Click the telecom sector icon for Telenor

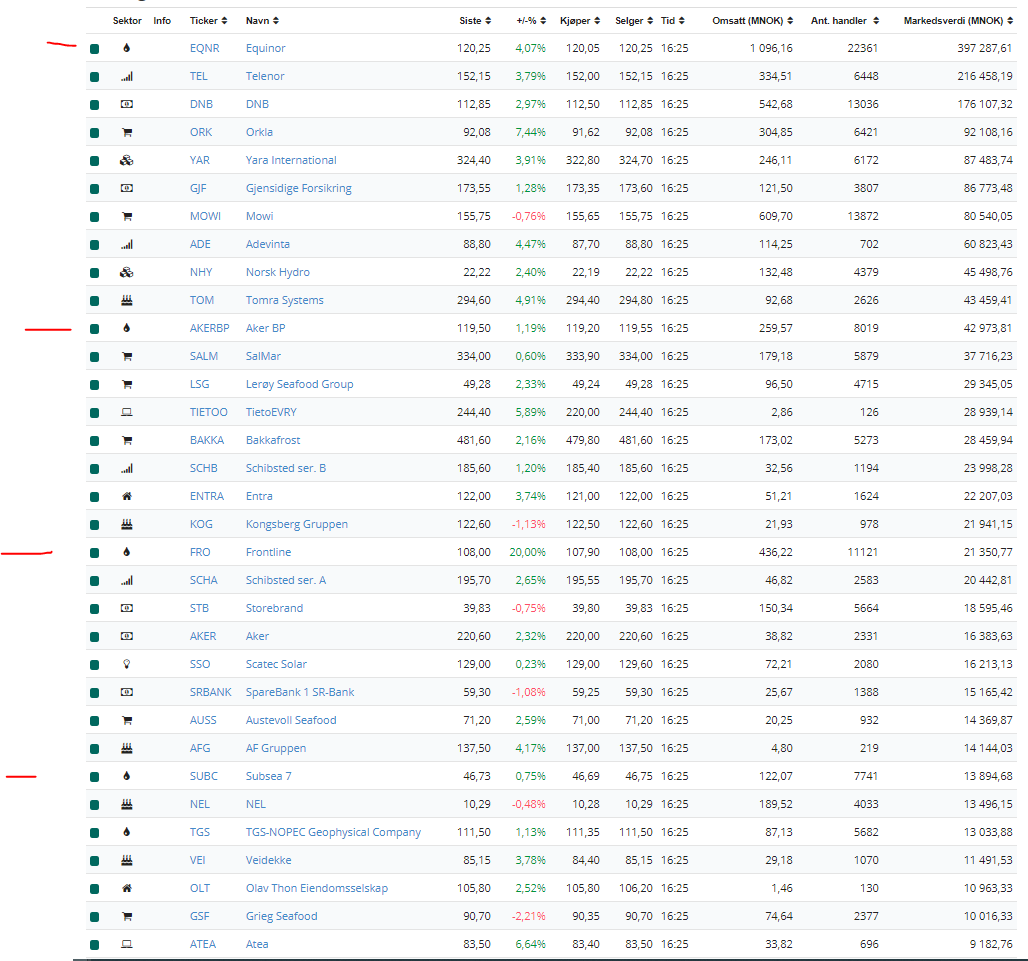tap(127, 76)
